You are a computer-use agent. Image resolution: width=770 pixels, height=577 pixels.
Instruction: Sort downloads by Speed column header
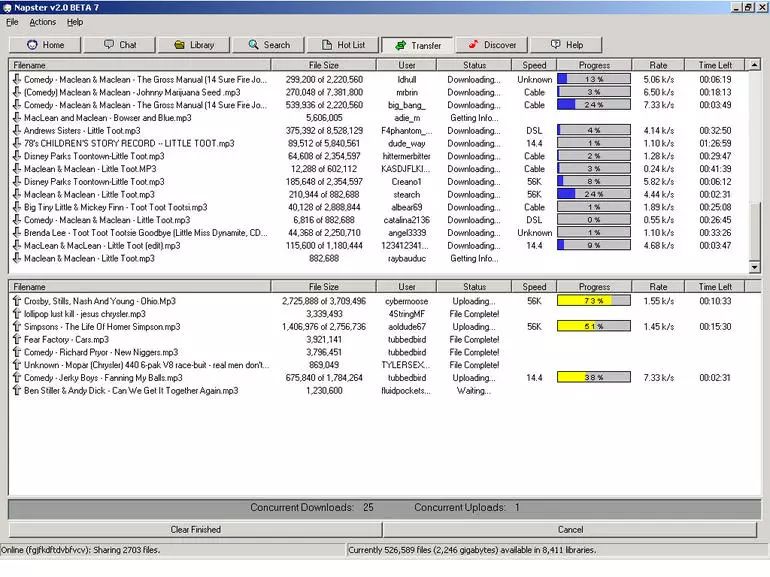(x=534, y=65)
